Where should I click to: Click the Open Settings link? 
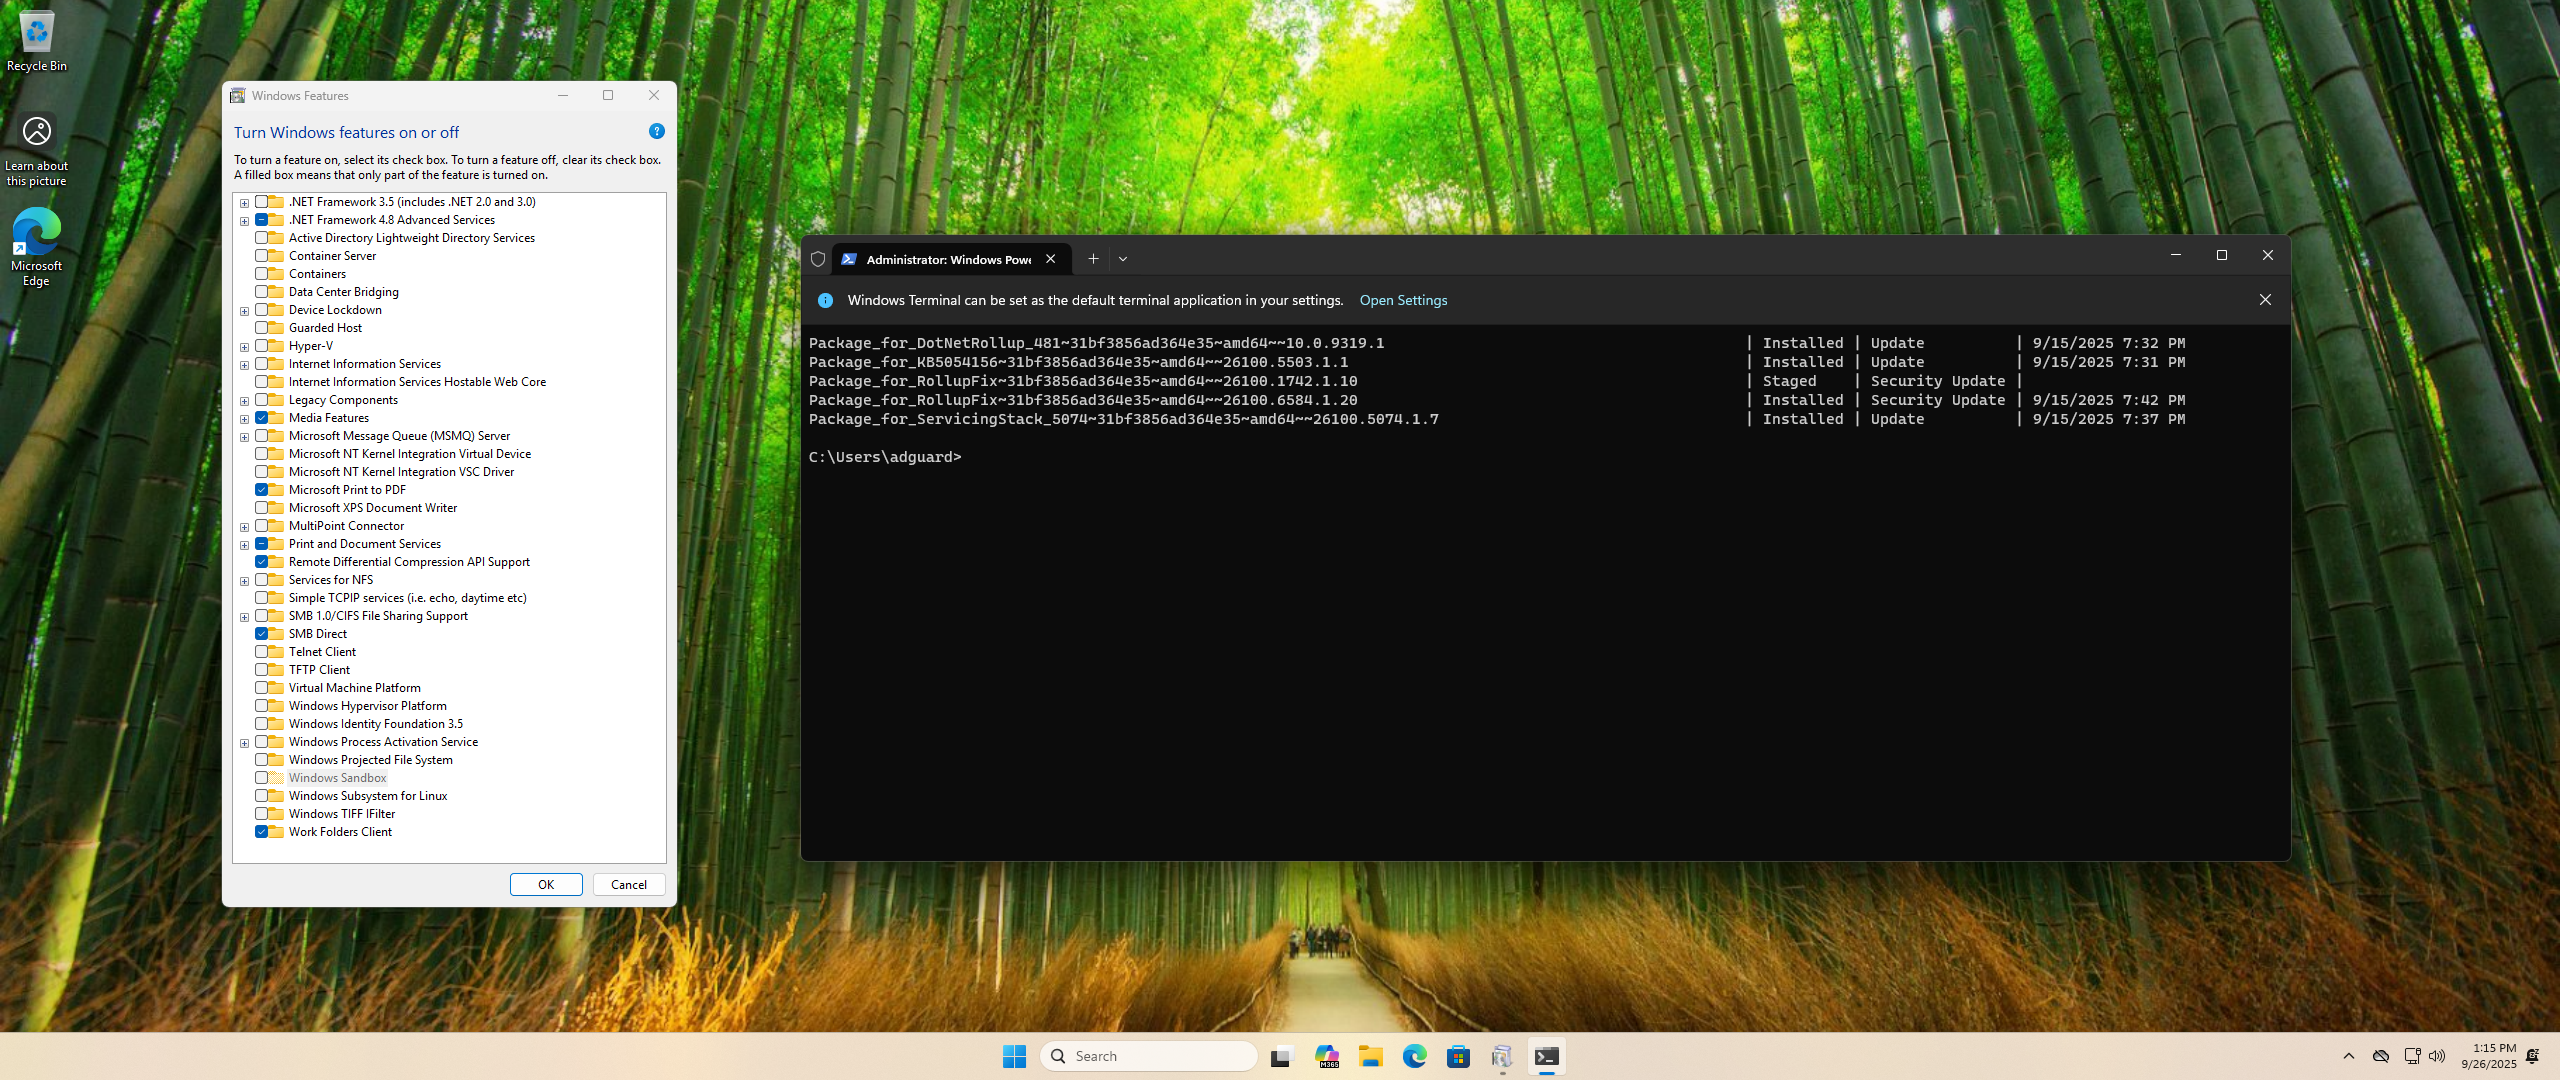click(1403, 300)
